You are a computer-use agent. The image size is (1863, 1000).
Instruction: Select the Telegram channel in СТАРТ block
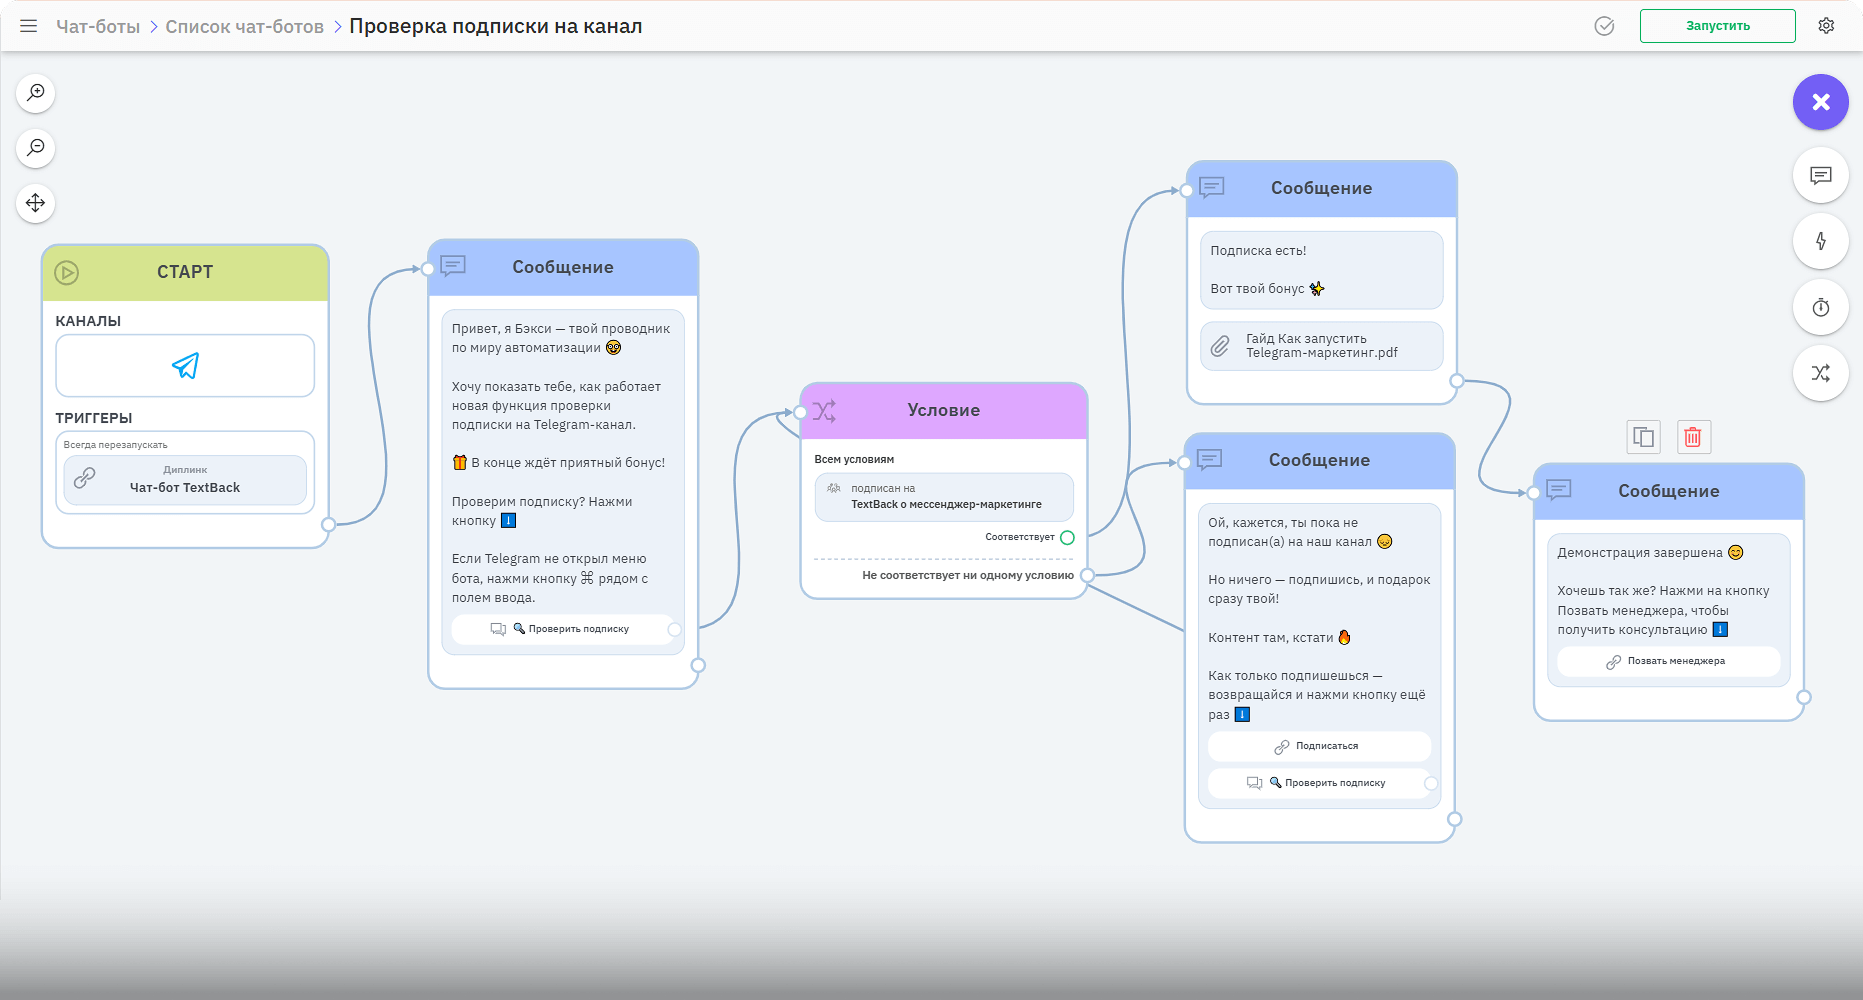click(185, 366)
